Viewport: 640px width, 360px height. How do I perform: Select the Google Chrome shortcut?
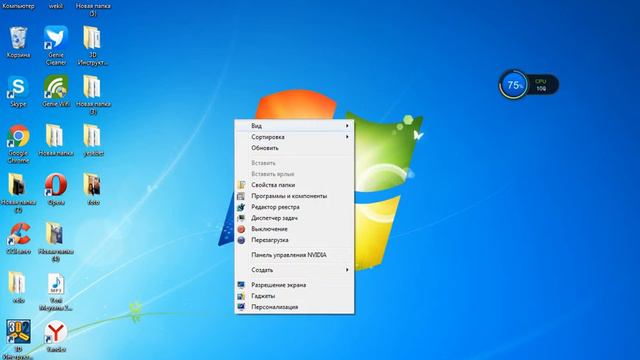coord(18,136)
